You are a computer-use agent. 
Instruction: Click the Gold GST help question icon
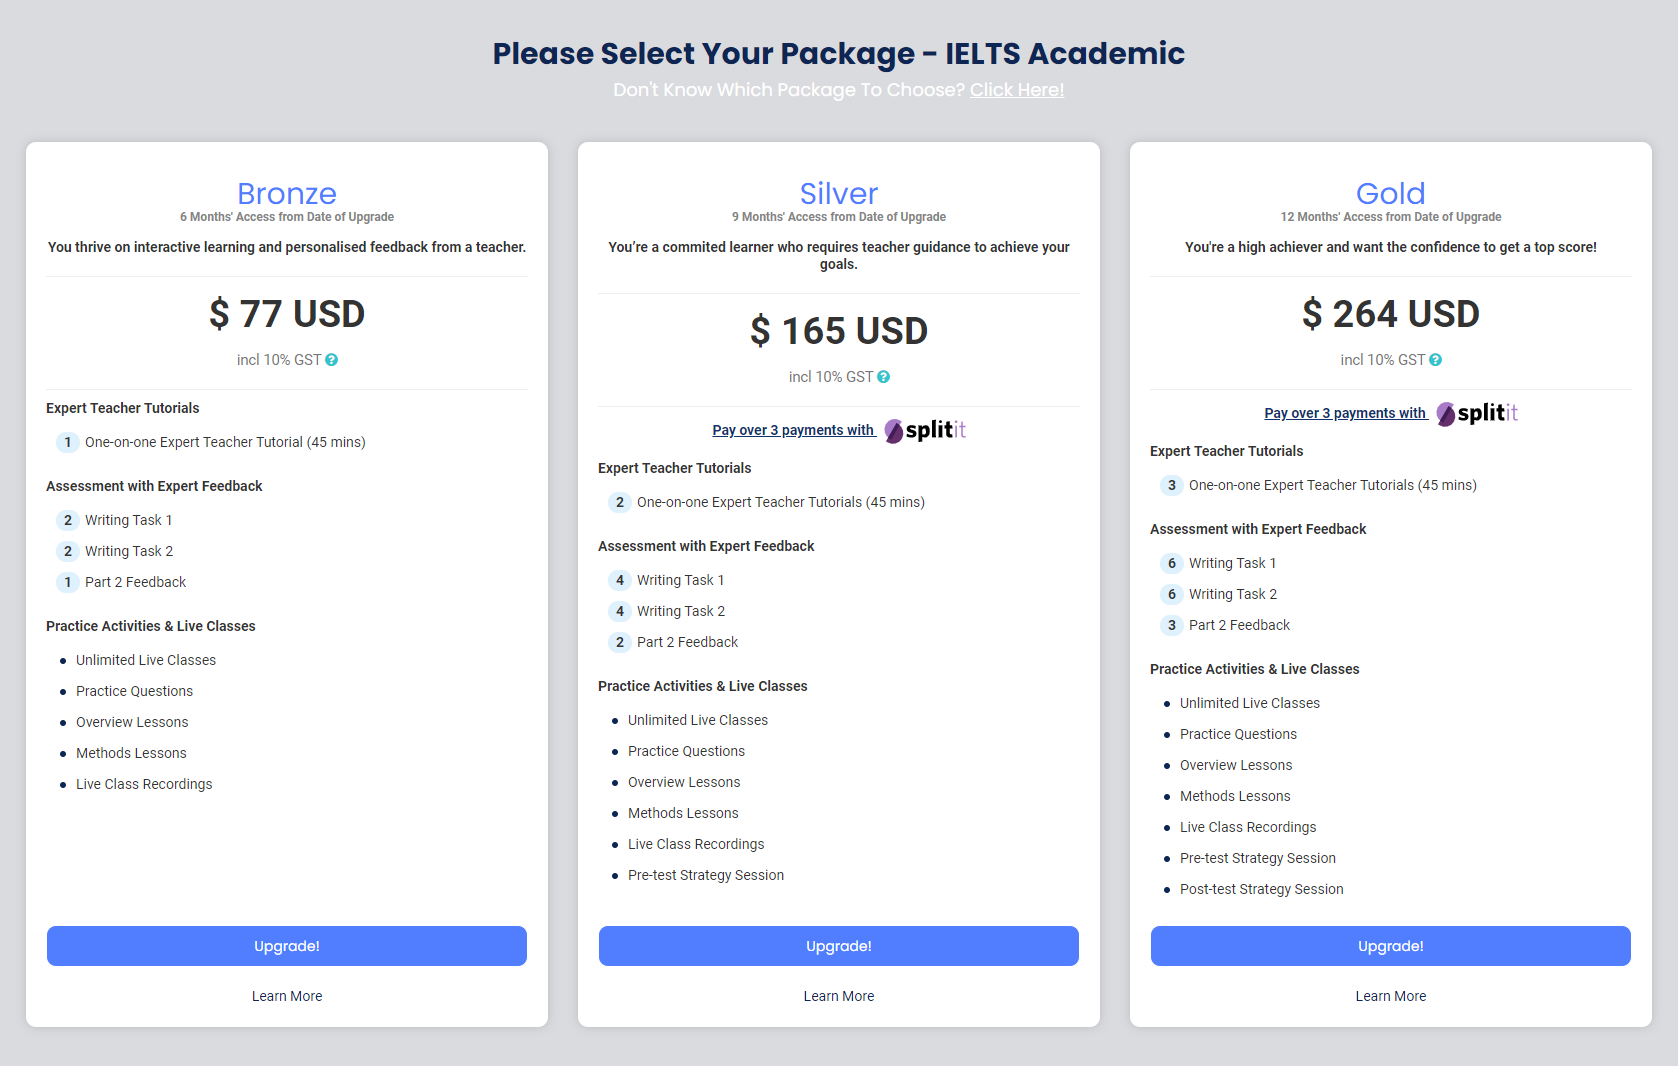[1436, 360]
